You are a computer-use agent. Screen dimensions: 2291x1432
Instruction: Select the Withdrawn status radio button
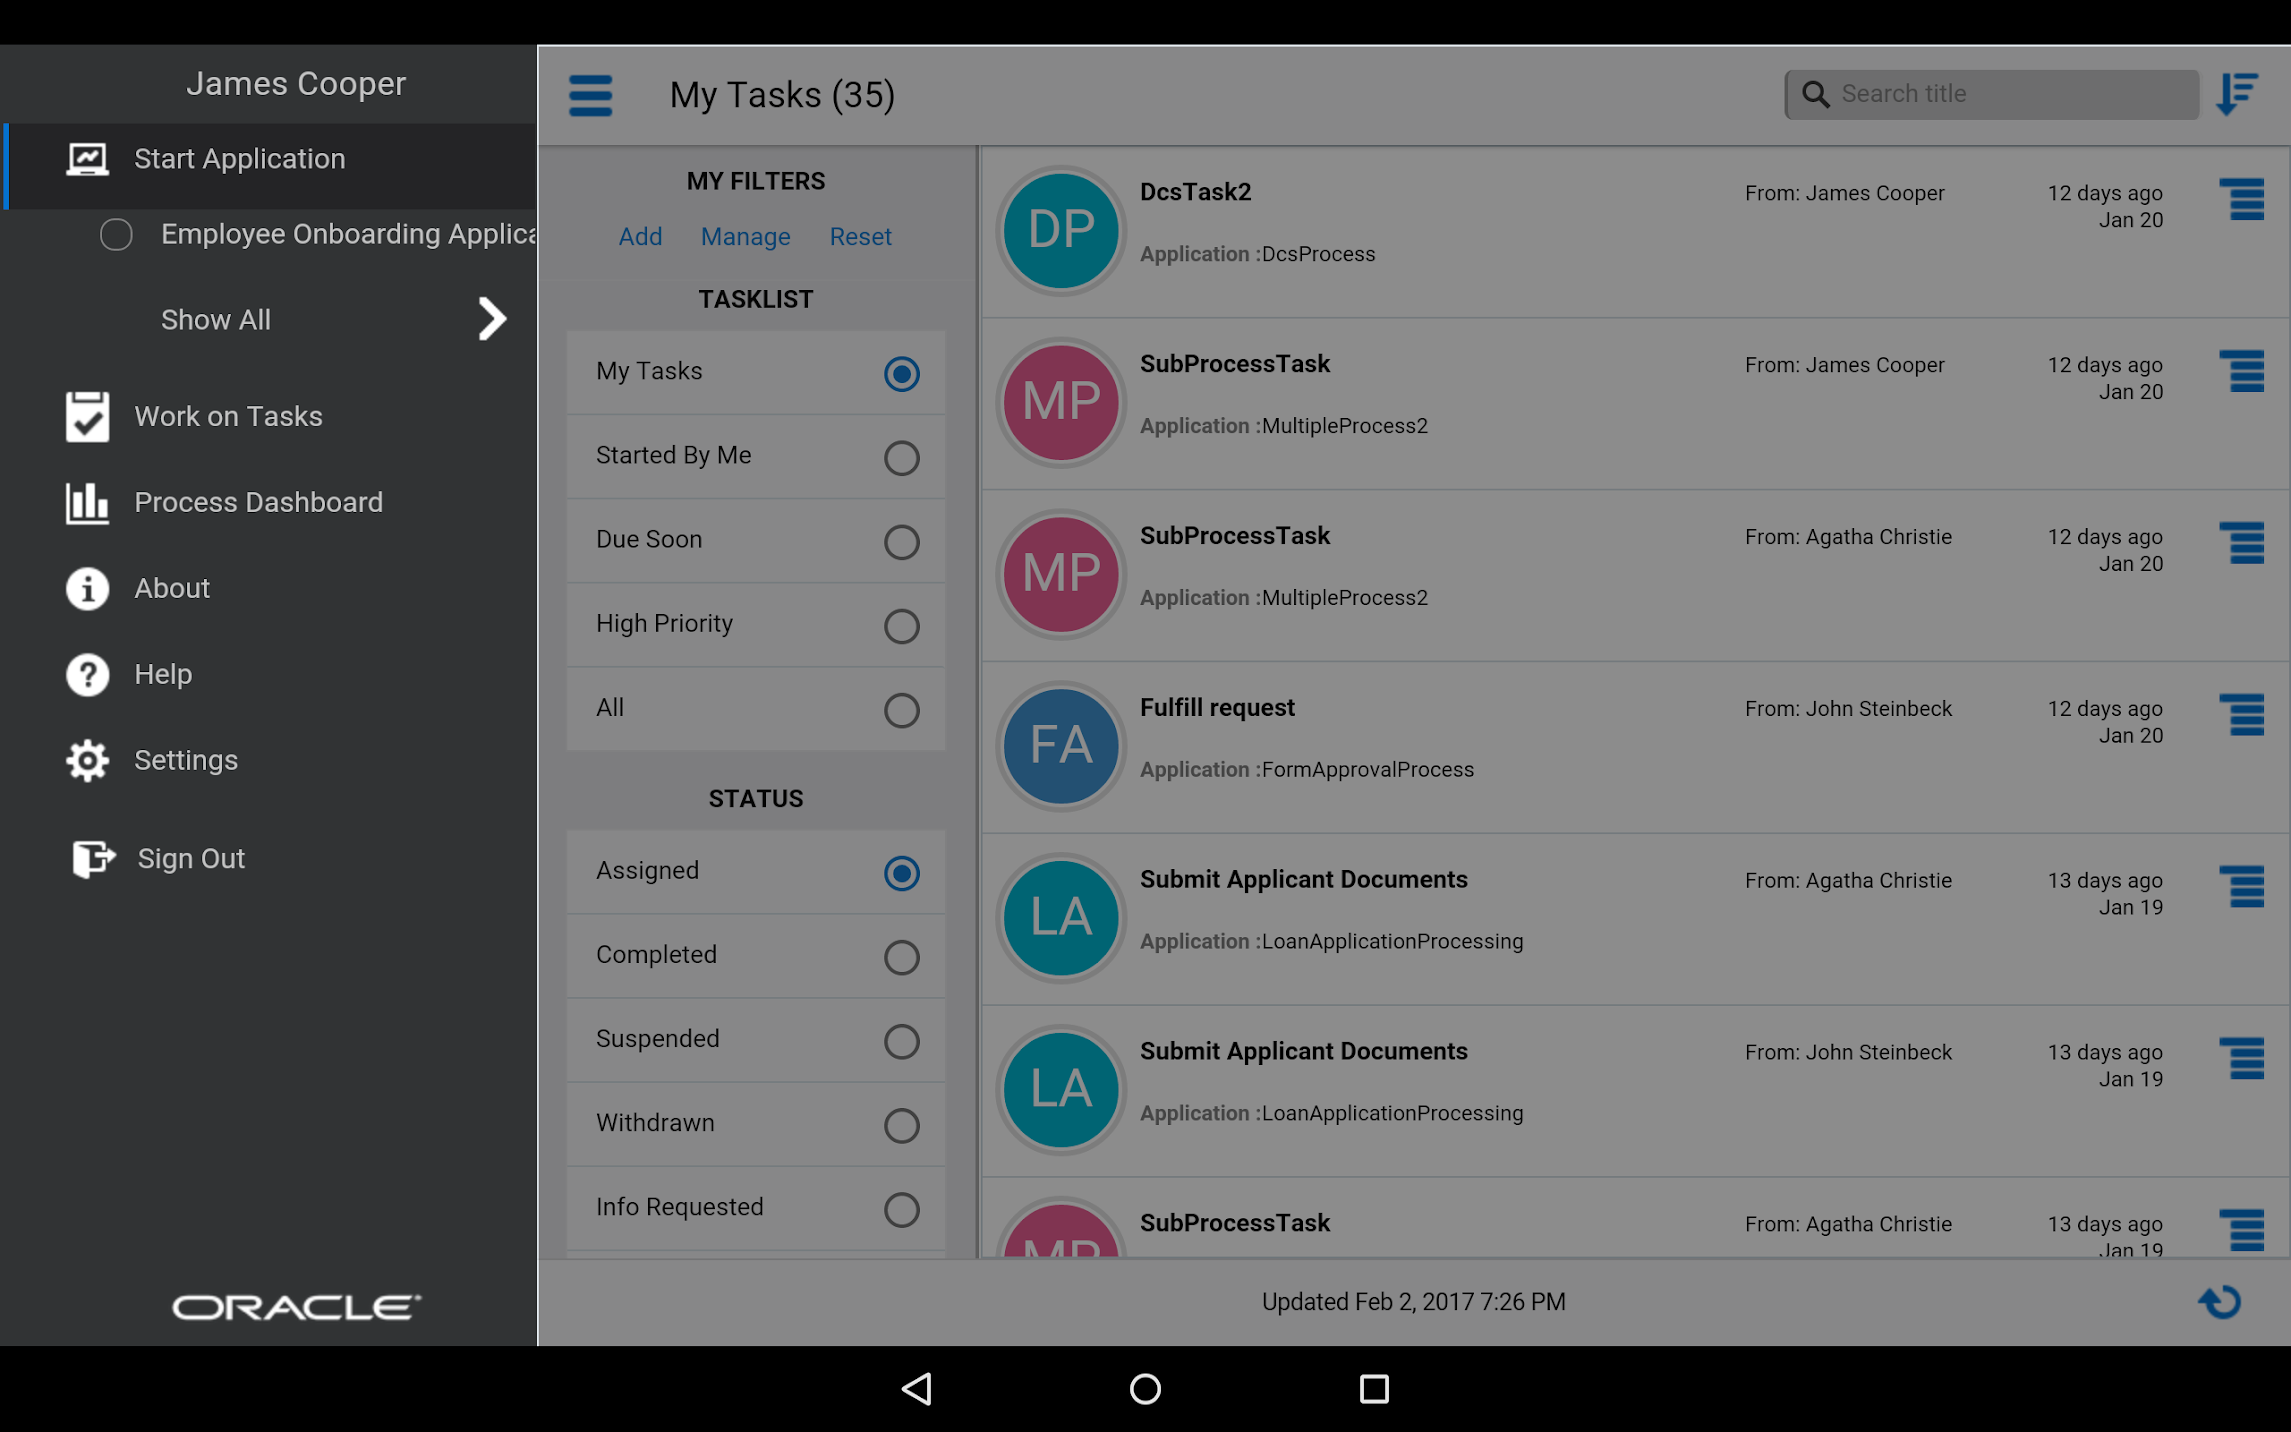(901, 1124)
